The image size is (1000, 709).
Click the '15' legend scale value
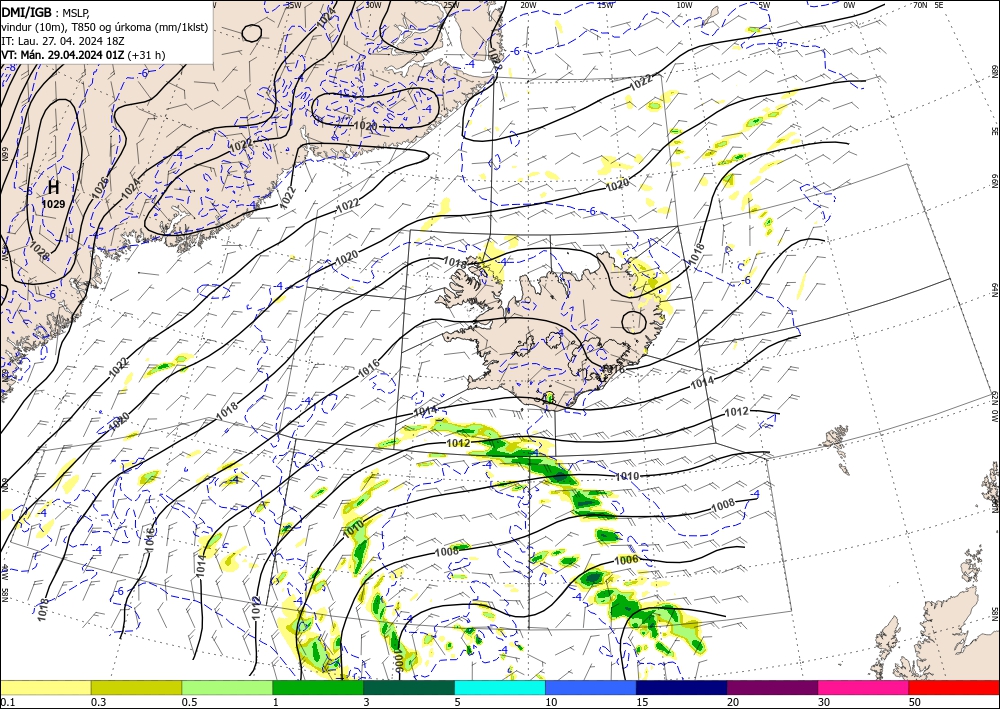click(x=642, y=702)
